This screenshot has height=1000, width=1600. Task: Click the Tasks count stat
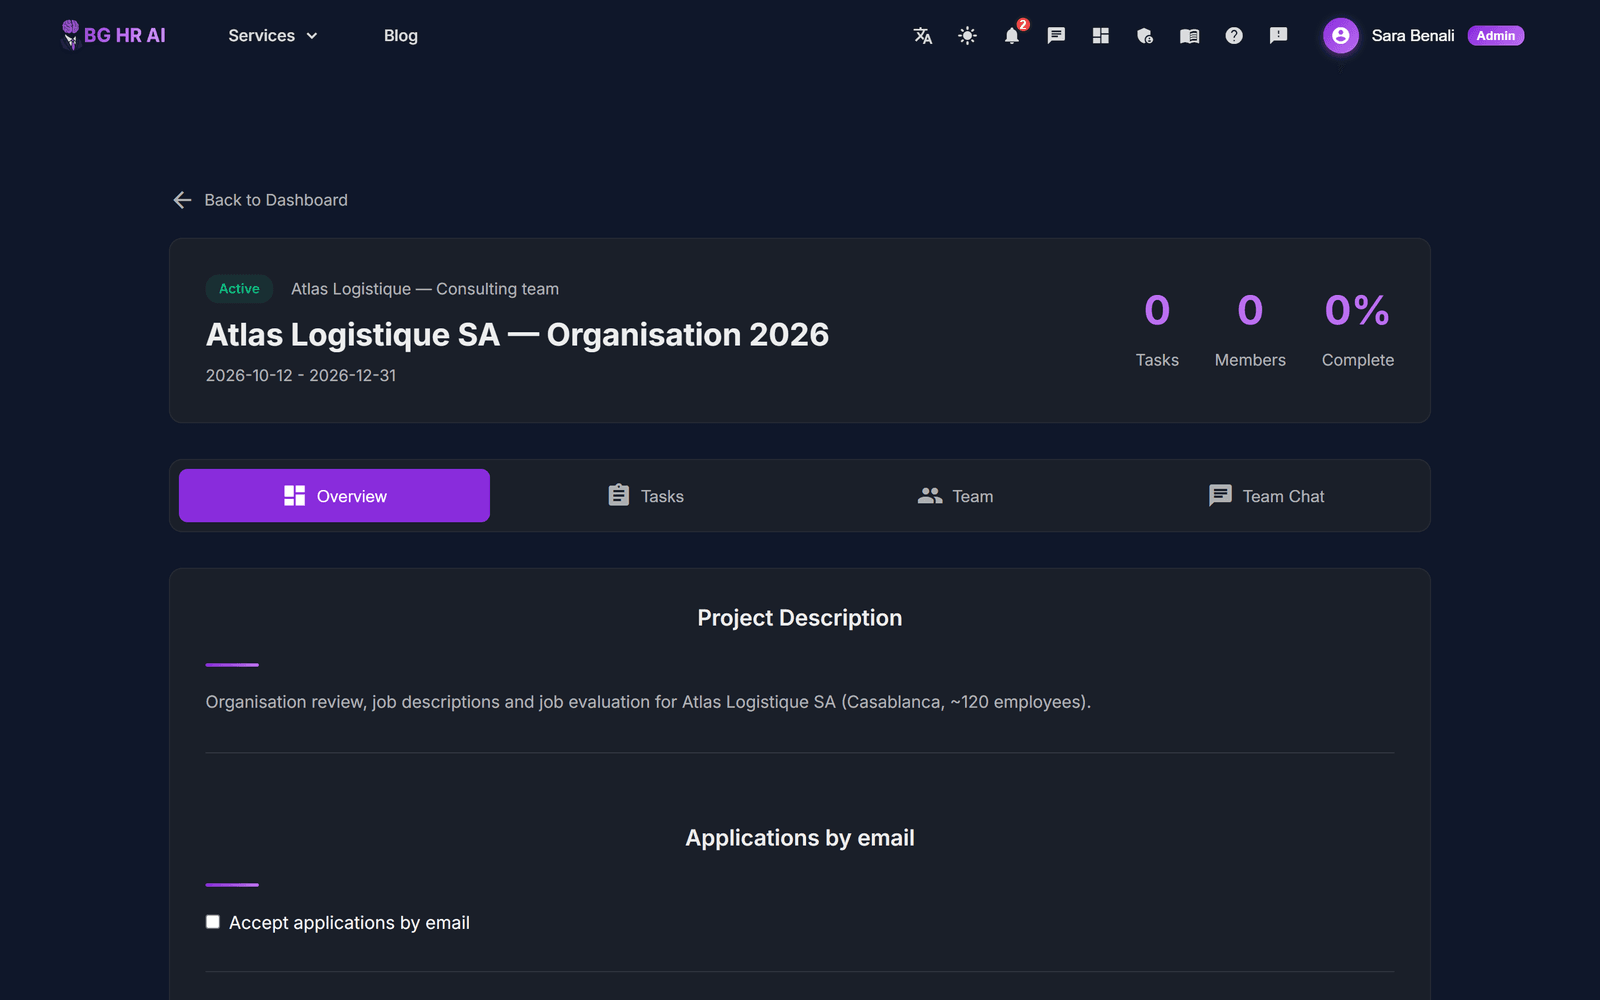point(1157,330)
